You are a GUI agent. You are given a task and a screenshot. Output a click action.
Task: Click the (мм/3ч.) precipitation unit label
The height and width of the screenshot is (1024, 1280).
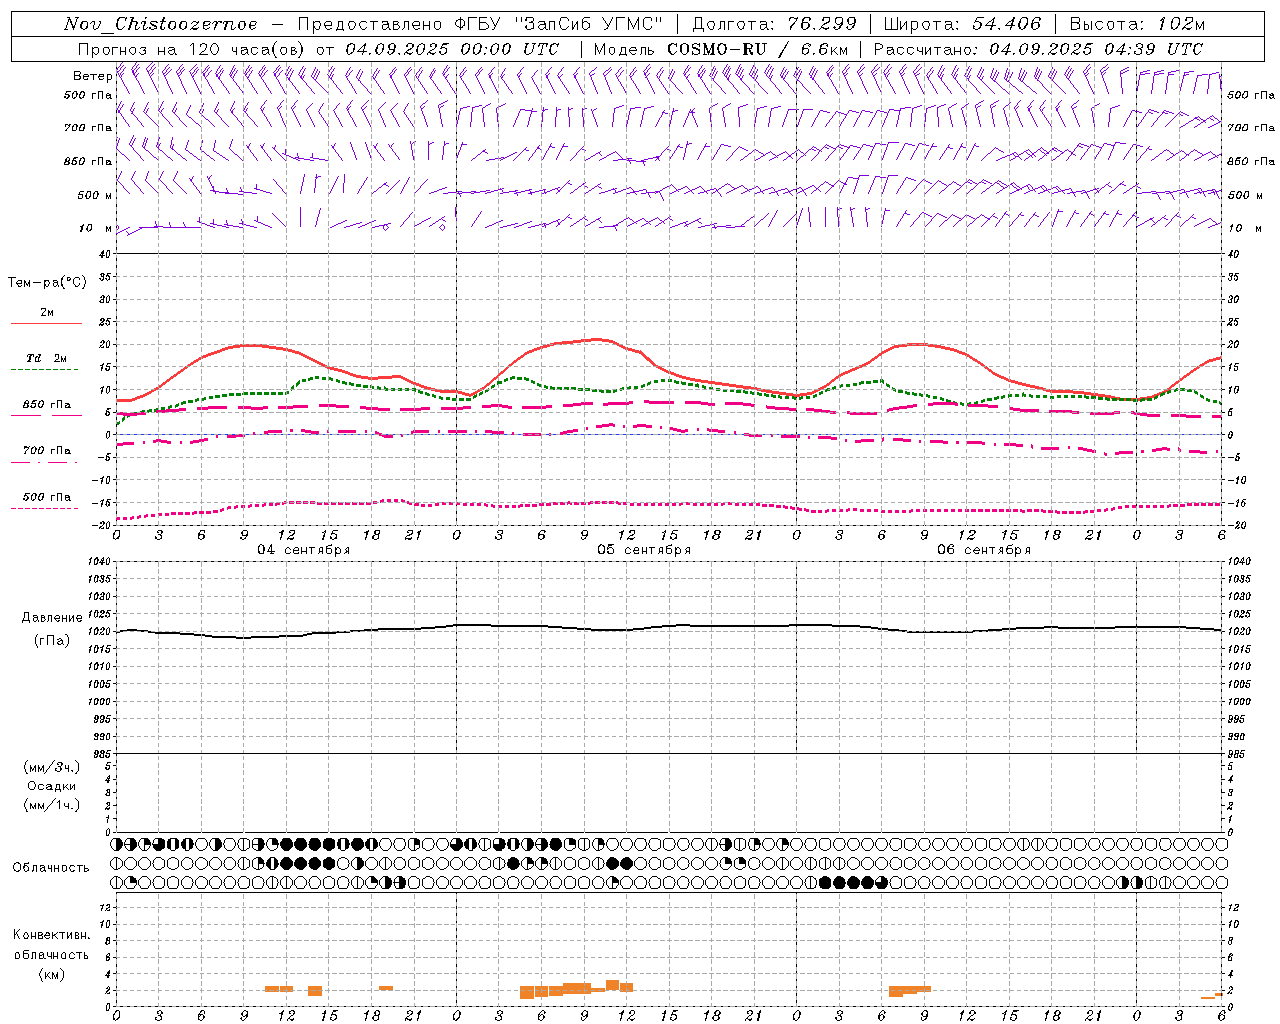click(x=52, y=768)
